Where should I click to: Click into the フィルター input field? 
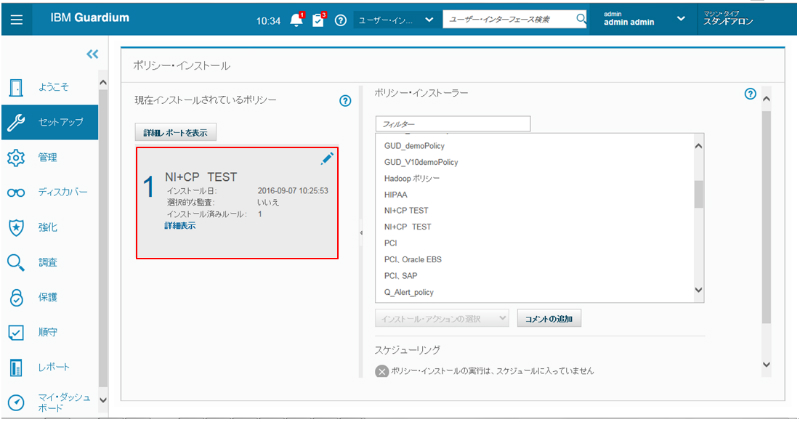click(453, 124)
